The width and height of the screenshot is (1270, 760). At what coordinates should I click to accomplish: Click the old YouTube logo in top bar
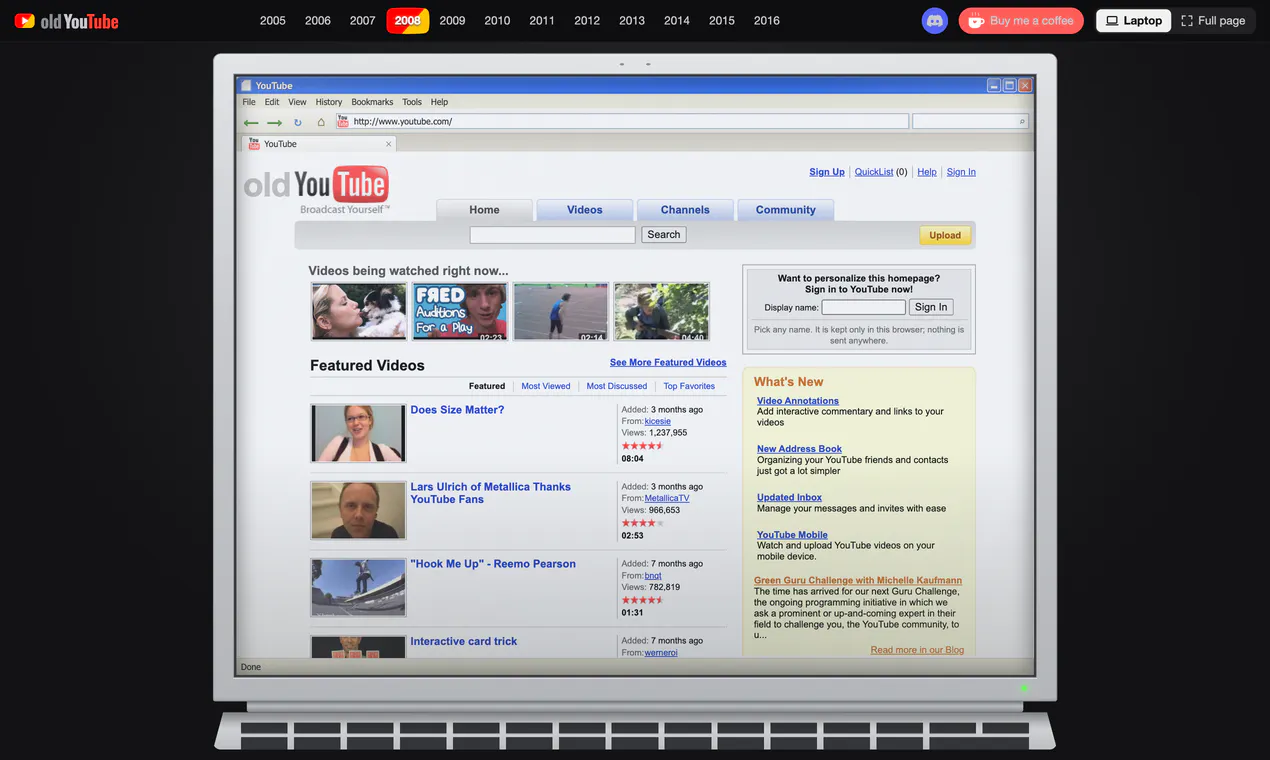(x=66, y=21)
